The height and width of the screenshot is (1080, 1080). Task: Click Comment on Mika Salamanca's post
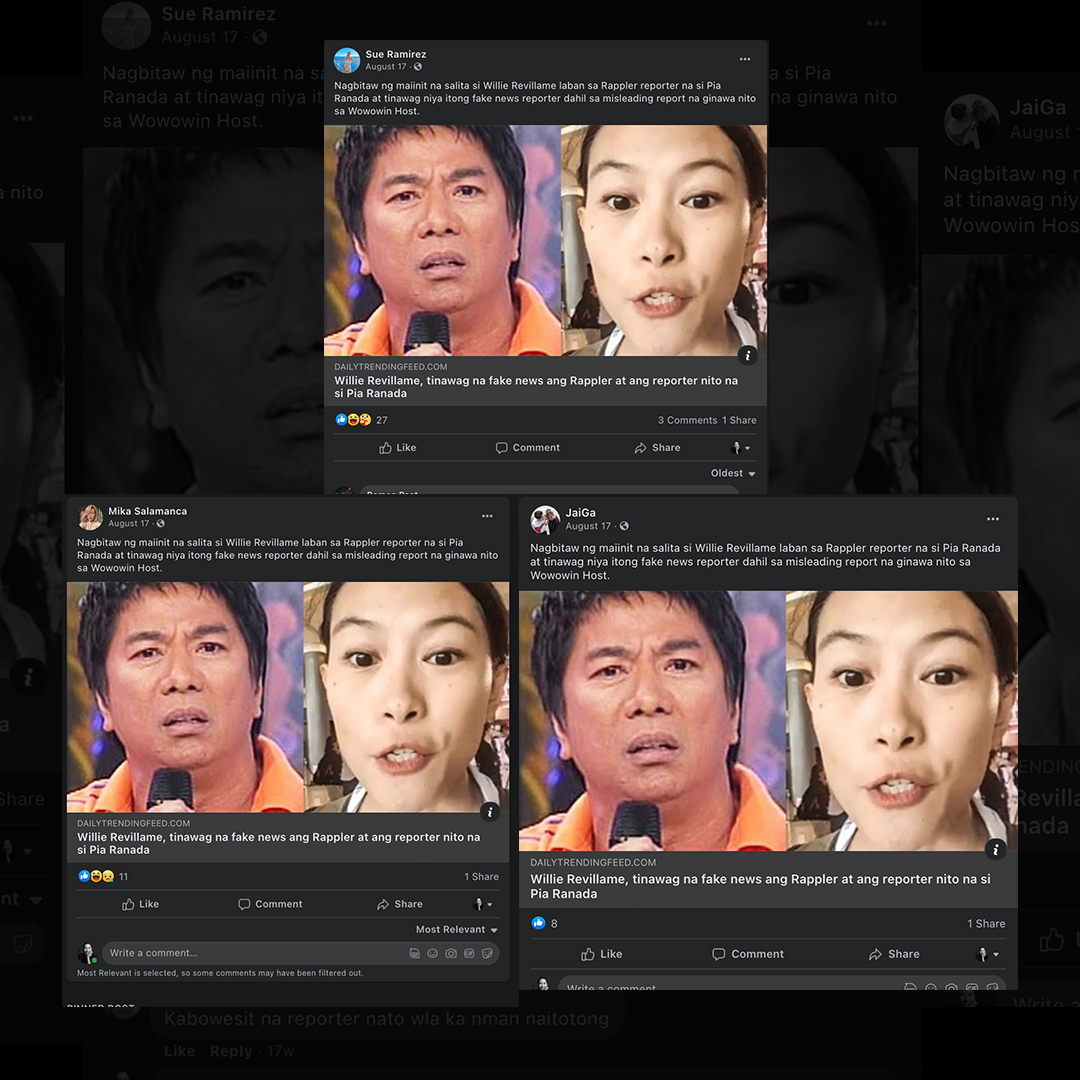[x=270, y=904]
